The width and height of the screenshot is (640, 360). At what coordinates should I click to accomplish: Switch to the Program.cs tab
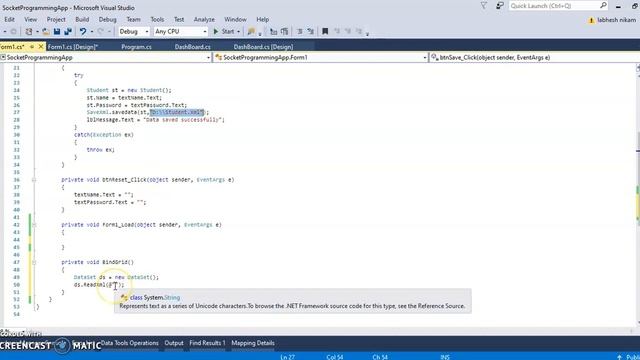pyautogui.click(x=136, y=47)
